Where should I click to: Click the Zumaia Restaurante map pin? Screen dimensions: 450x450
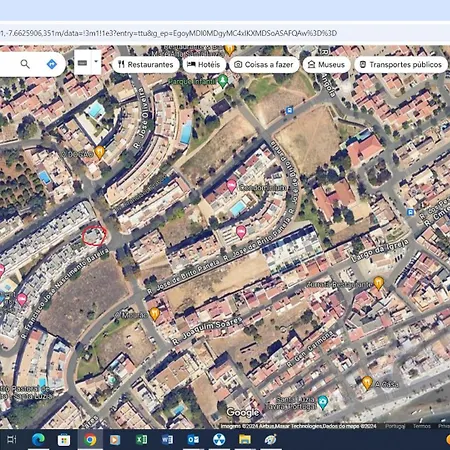tap(378, 283)
